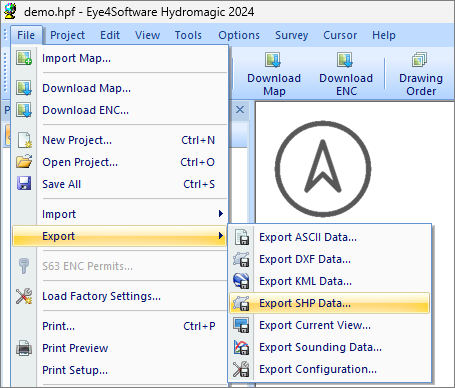Choose Export SHP Data... option
Screen dimensions: 455x388
click(329, 303)
